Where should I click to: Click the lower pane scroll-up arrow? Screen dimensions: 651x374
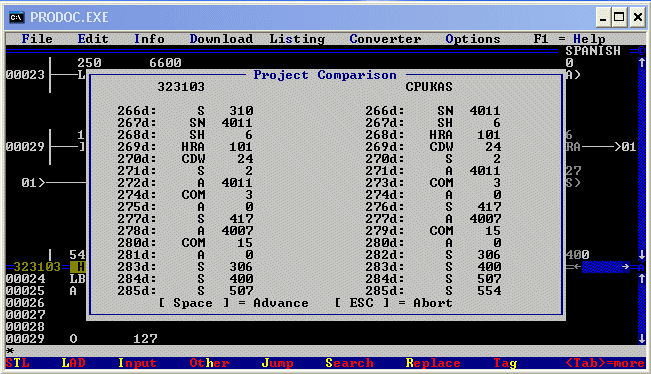click(x=641, y=279)
